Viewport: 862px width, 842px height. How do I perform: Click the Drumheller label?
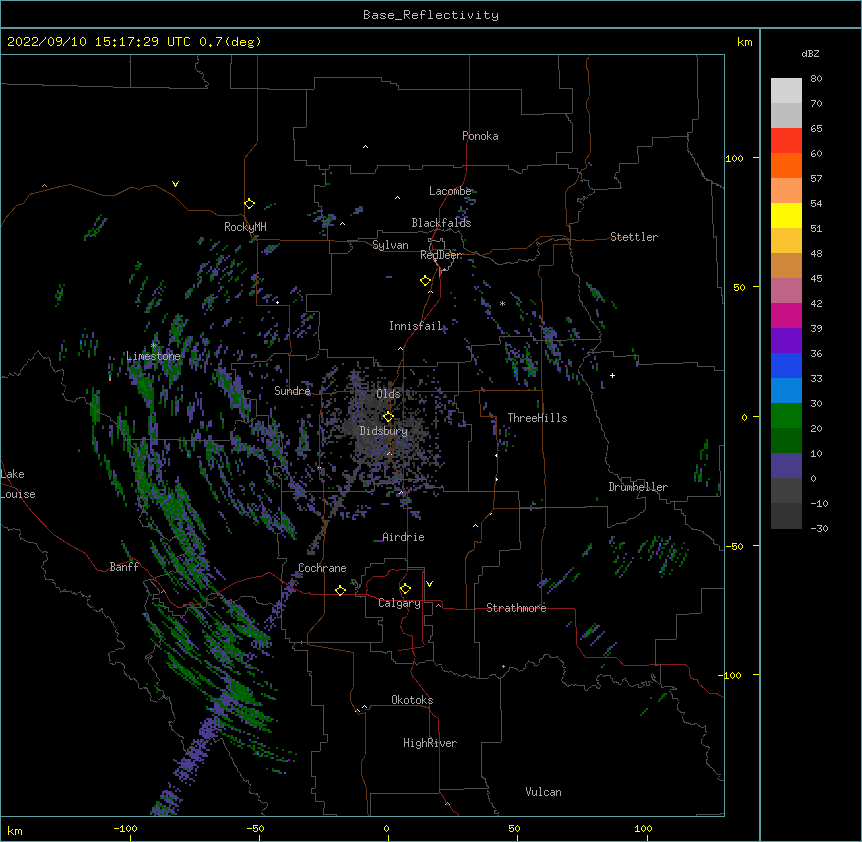point(638,487)
